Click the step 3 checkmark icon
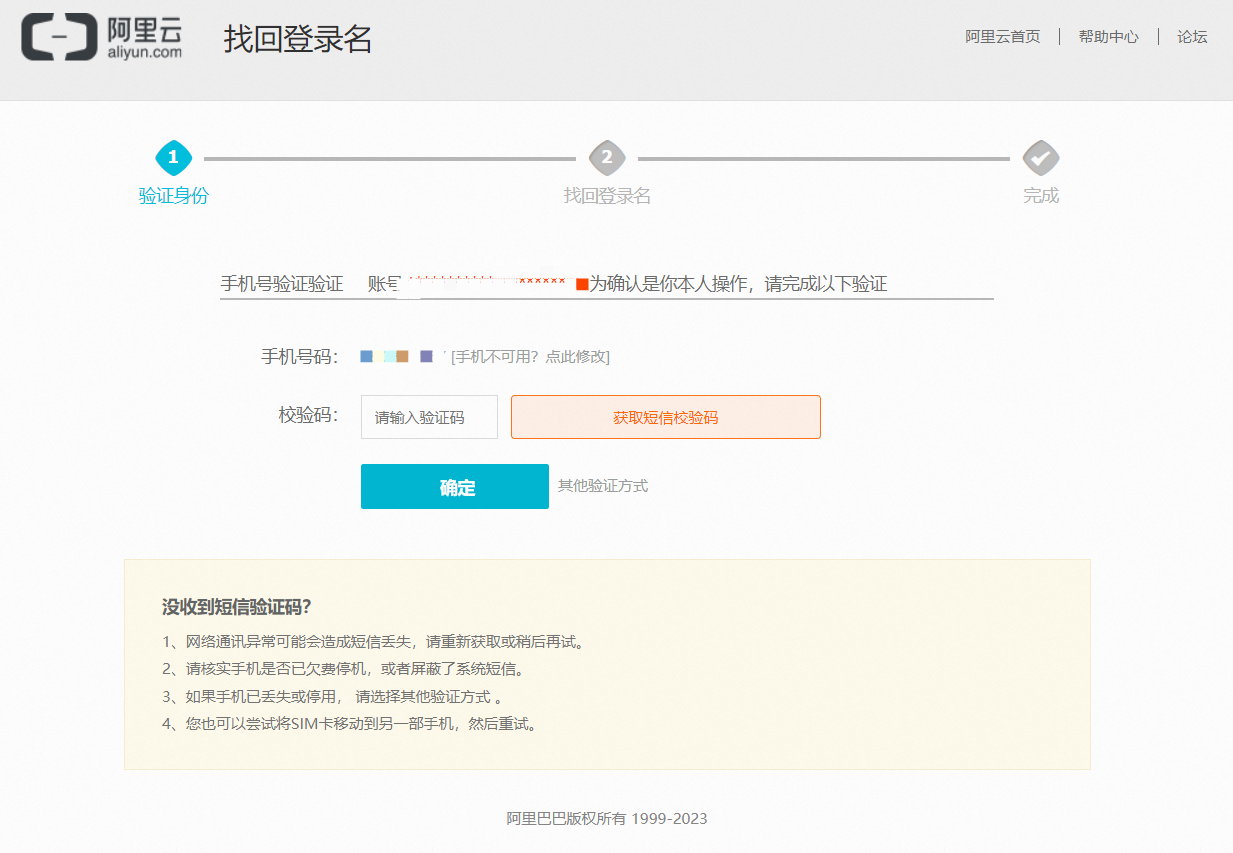 click(1040, 158)
